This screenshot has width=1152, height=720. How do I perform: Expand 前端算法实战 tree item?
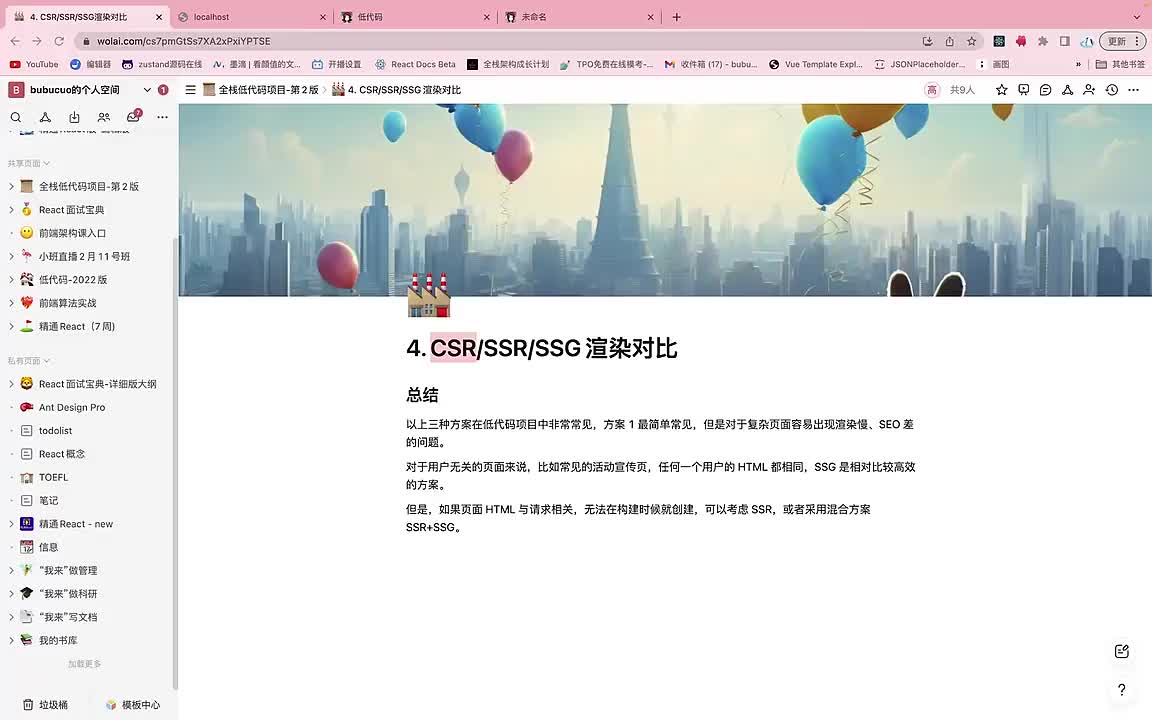point(11,303)
